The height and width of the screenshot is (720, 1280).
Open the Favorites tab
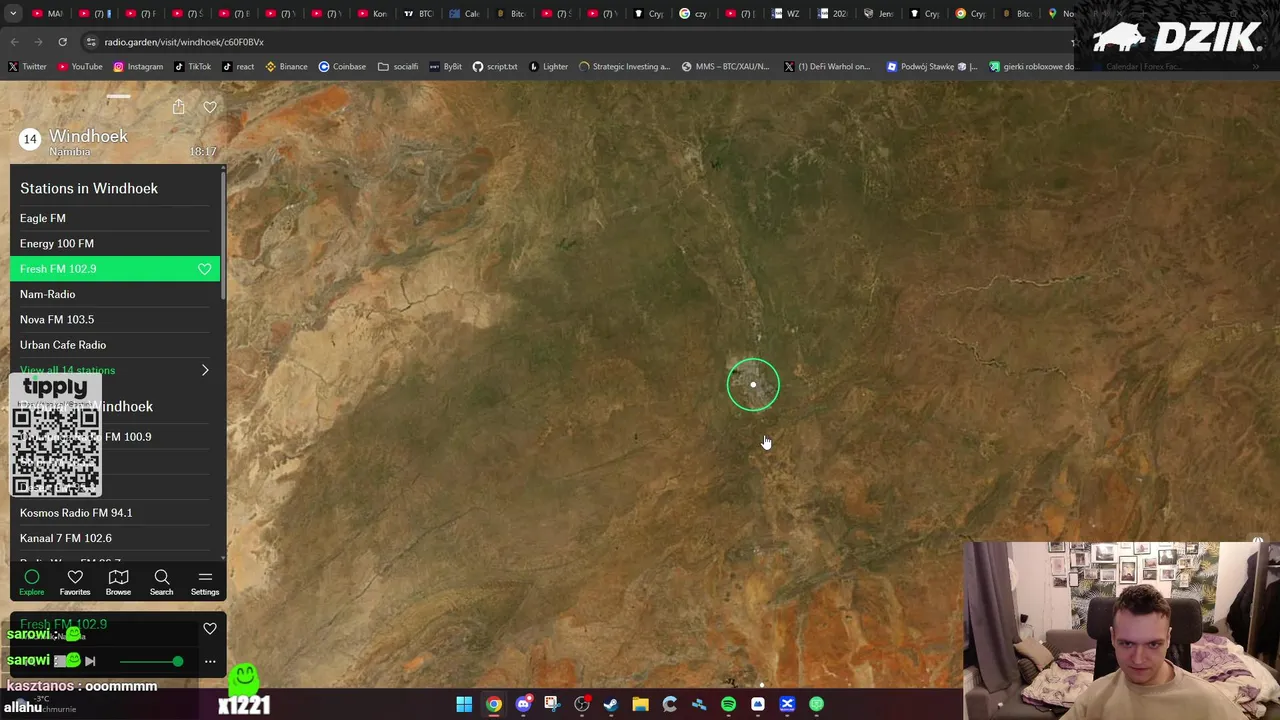[75, 582]
